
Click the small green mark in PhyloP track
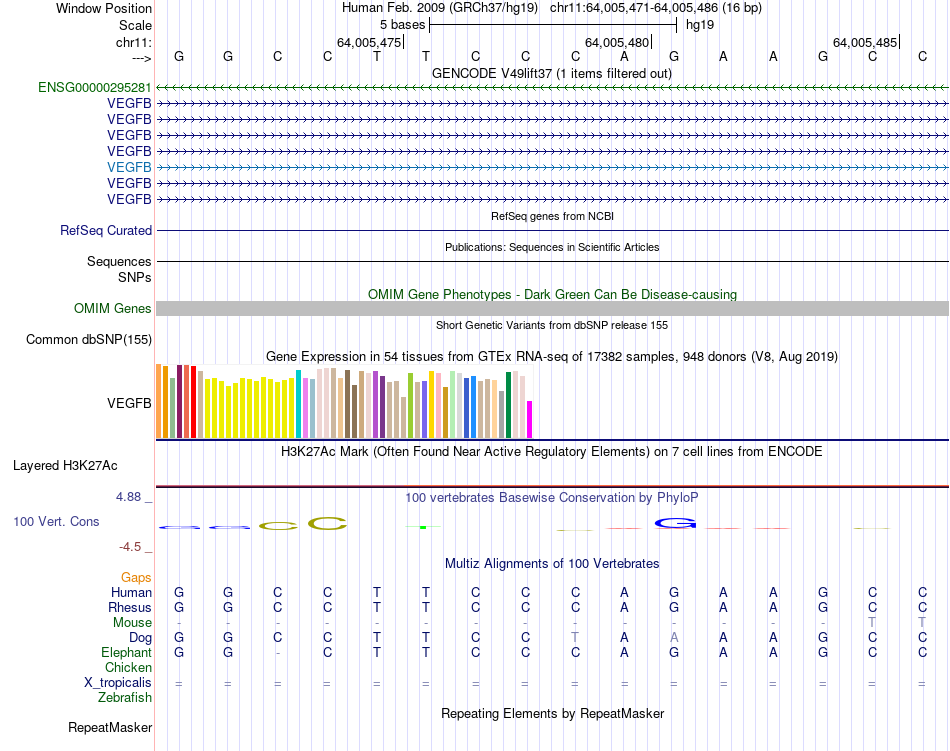coord(423,528)
